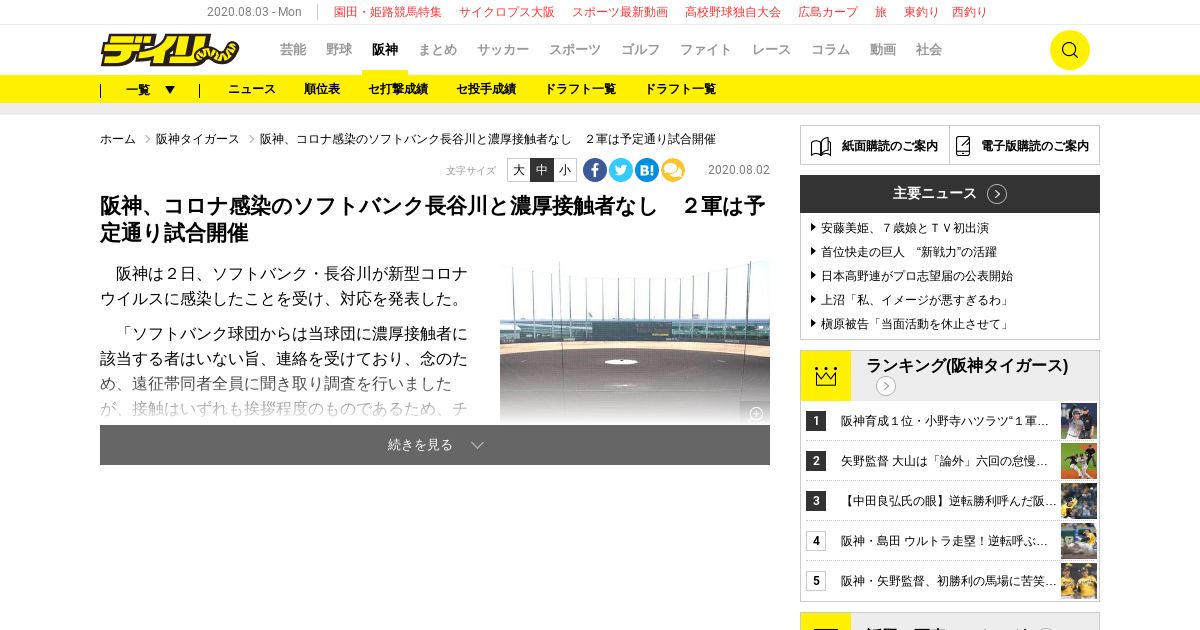Screen dimensions: 1200x630
Task: Bookmark article with Hatena B! icon
Action: 647,170
